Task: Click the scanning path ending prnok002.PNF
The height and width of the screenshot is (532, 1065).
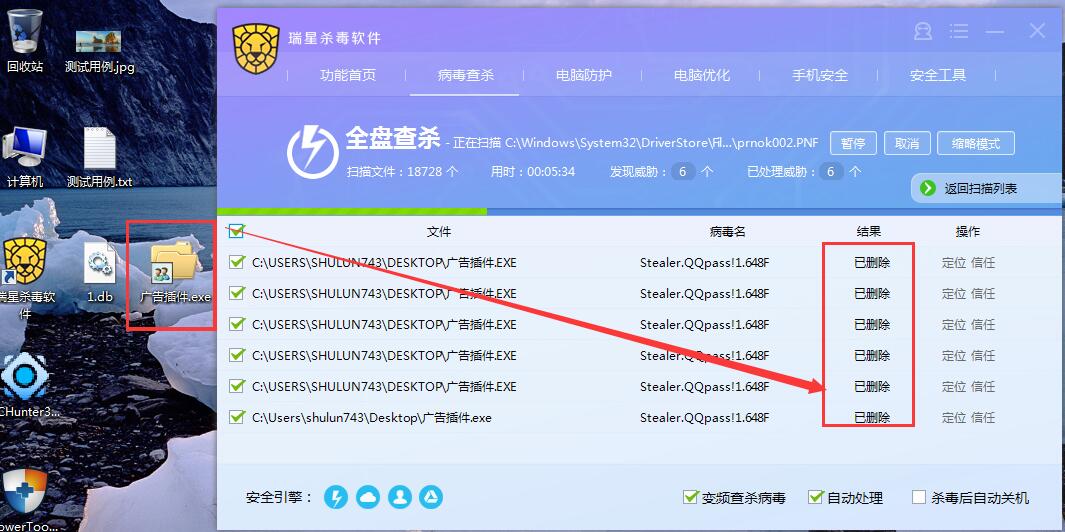Action: (662, 143)
